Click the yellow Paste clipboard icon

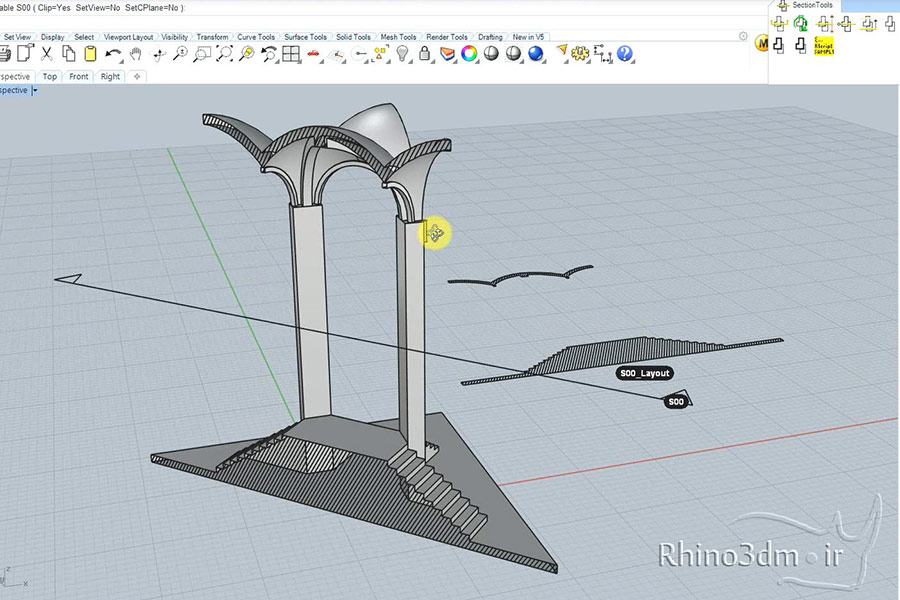click(90, 54)
